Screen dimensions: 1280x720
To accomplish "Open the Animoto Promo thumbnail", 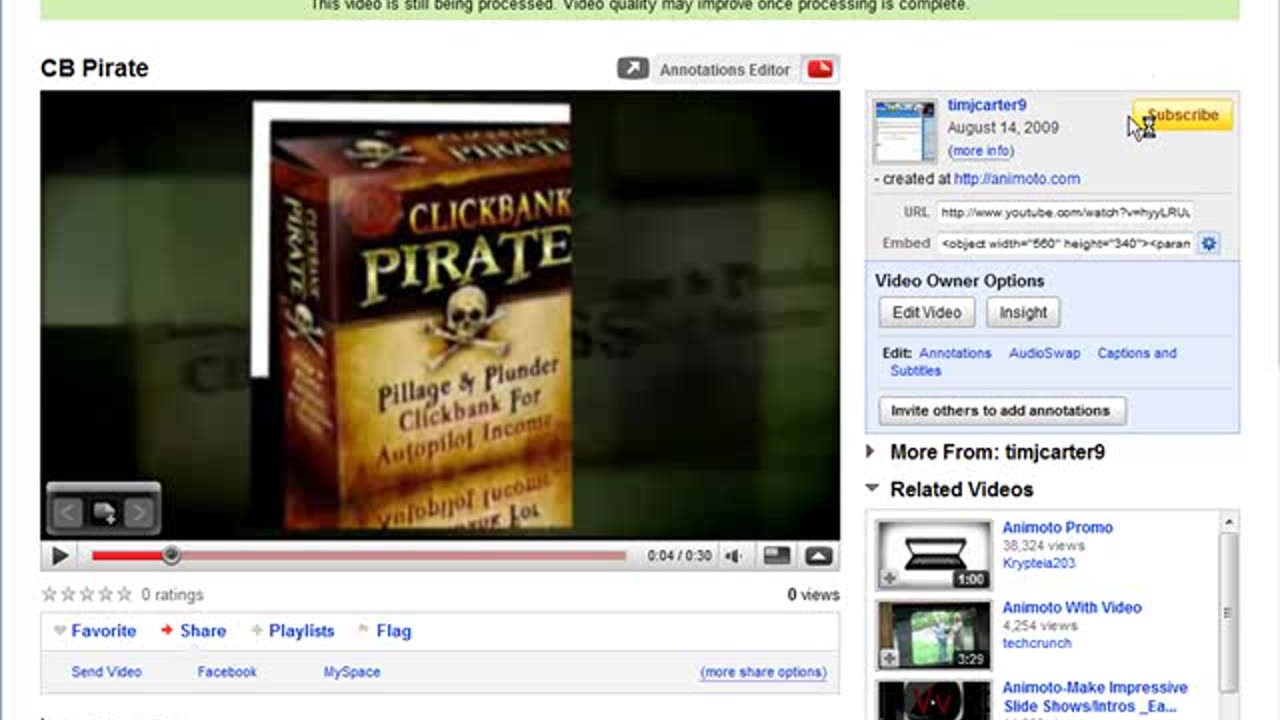I will tap(934, 554).
